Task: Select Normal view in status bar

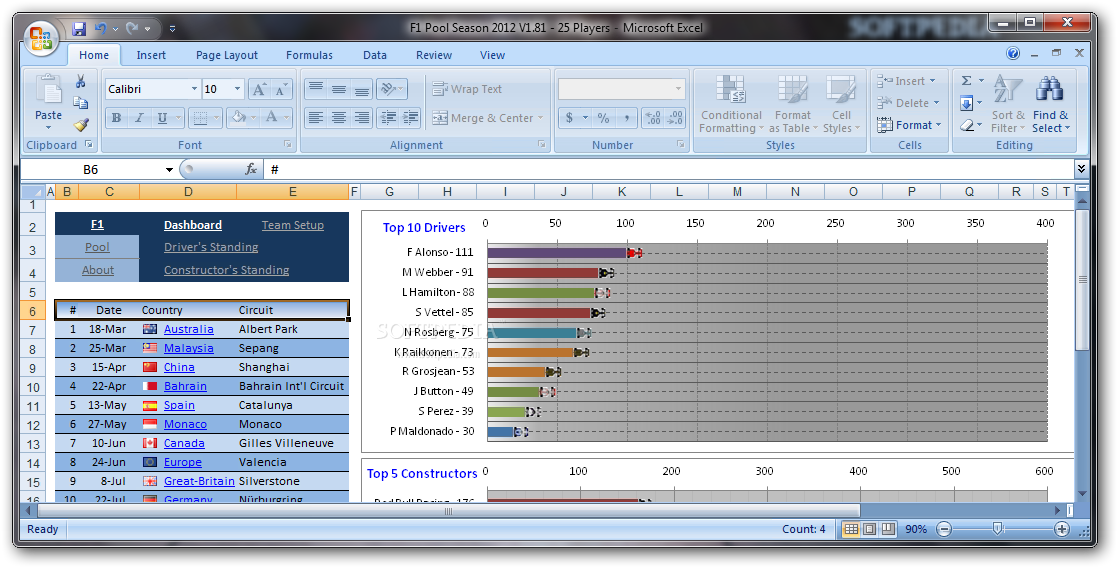Action: (x=851, y=529)
